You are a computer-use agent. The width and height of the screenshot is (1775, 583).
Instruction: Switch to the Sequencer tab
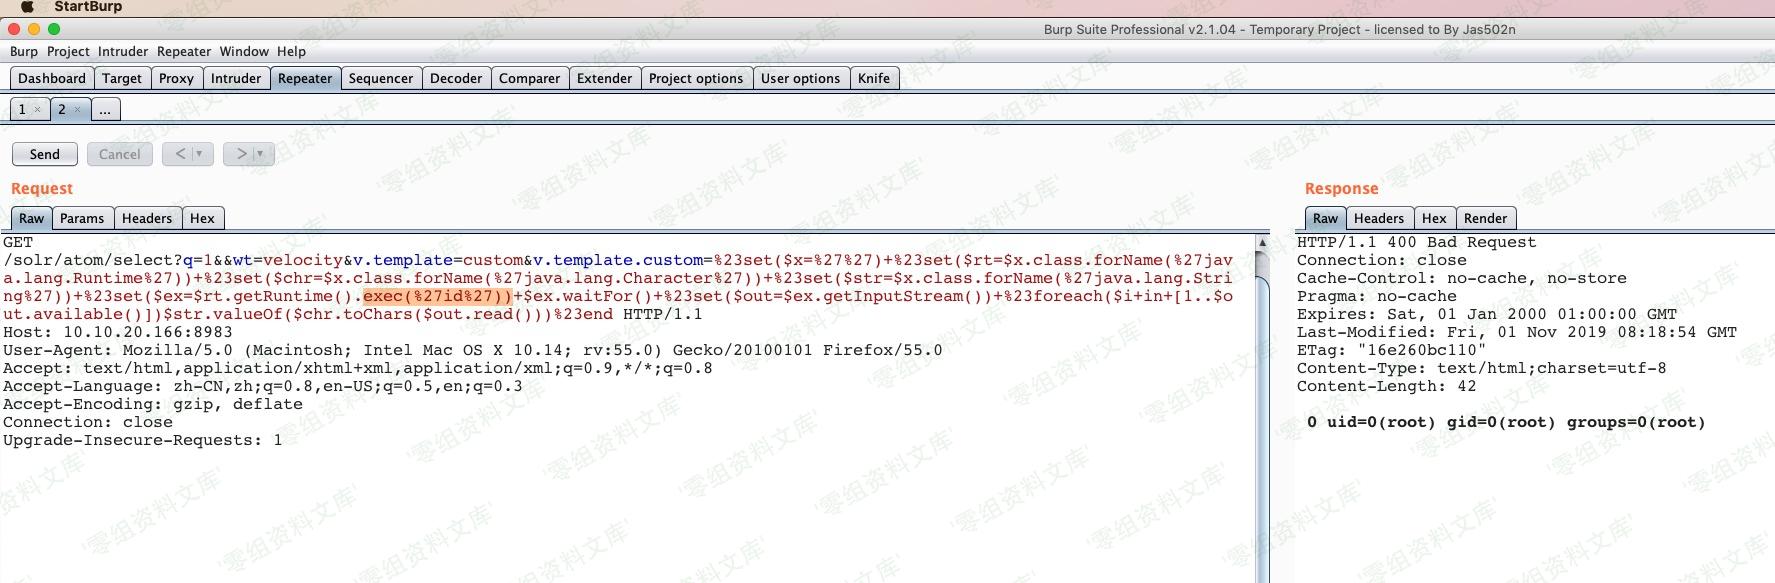point(380,78)
